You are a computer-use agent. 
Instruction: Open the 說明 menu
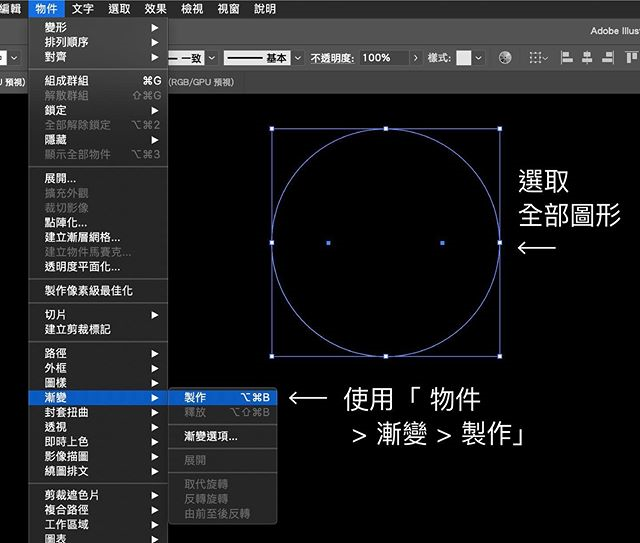tap(265, 9)
